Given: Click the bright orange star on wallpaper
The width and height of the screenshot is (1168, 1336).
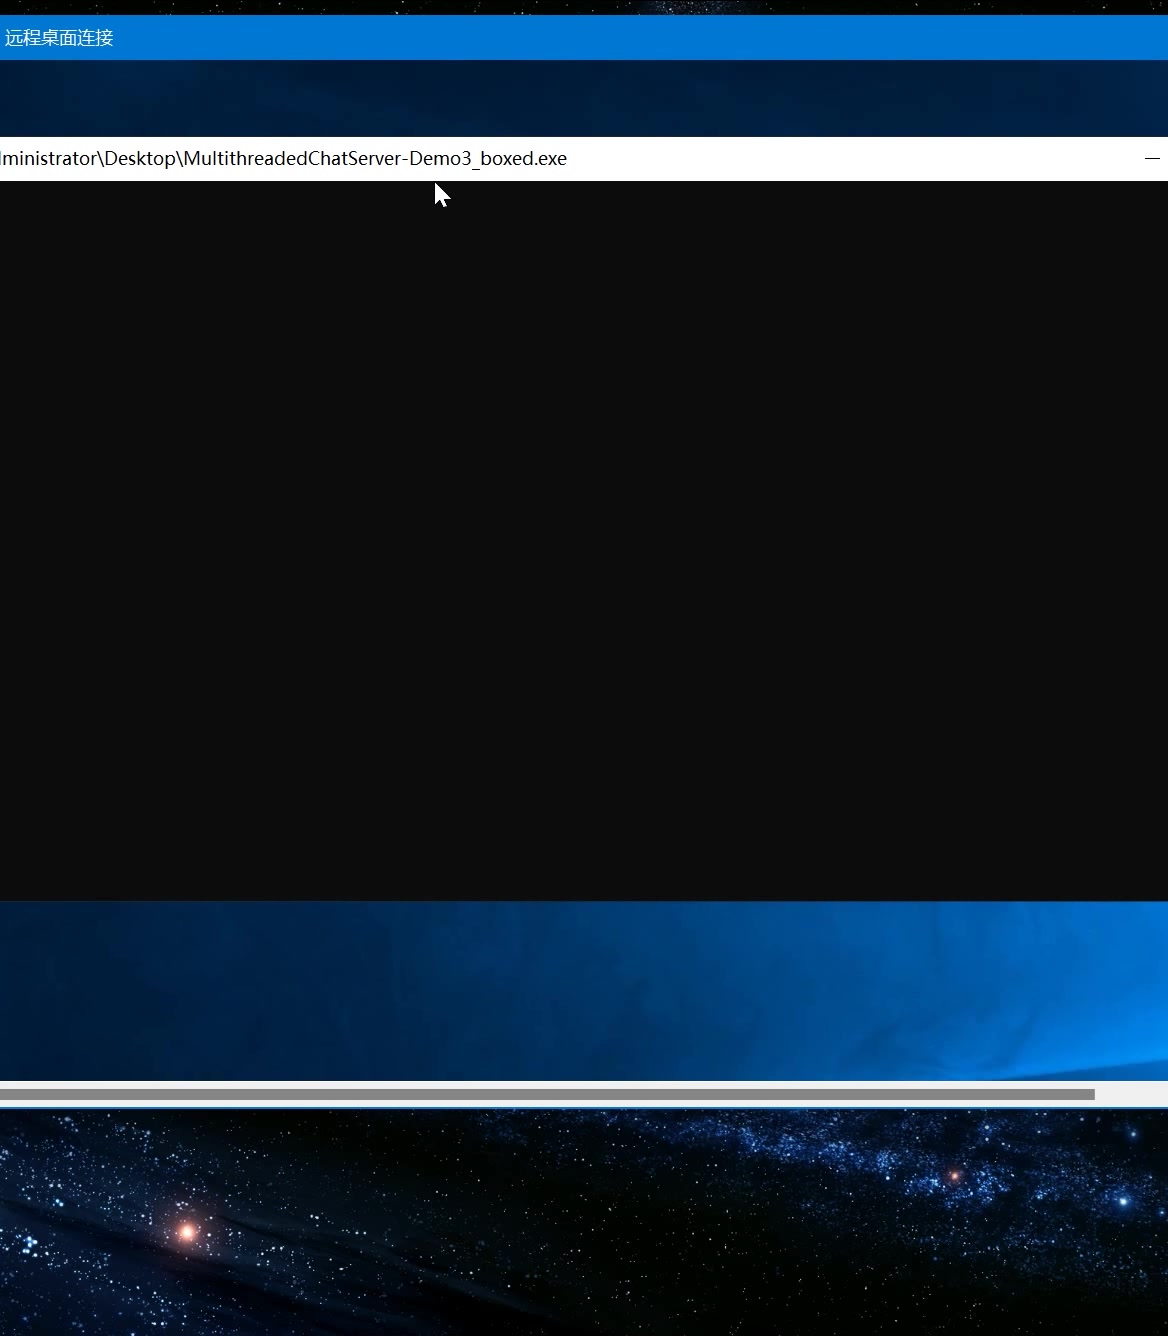Looking at the screenshot, I should pyautogui.click(x=187, y=1231).
